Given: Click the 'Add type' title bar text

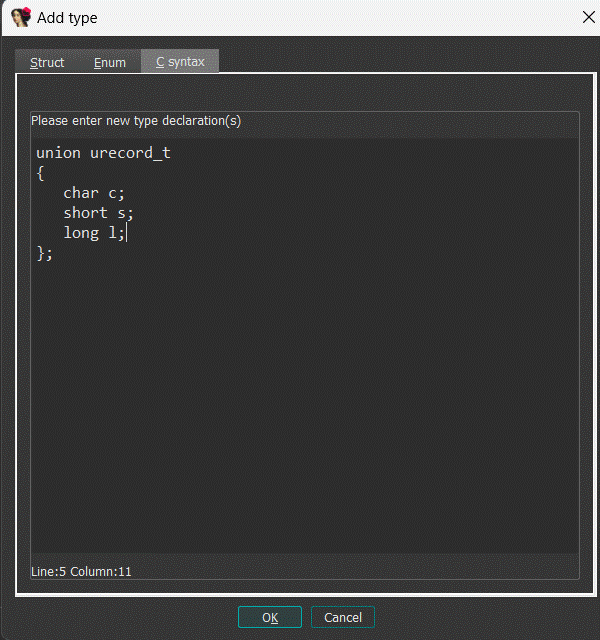Looking at the screenshot, I should 67,17.
